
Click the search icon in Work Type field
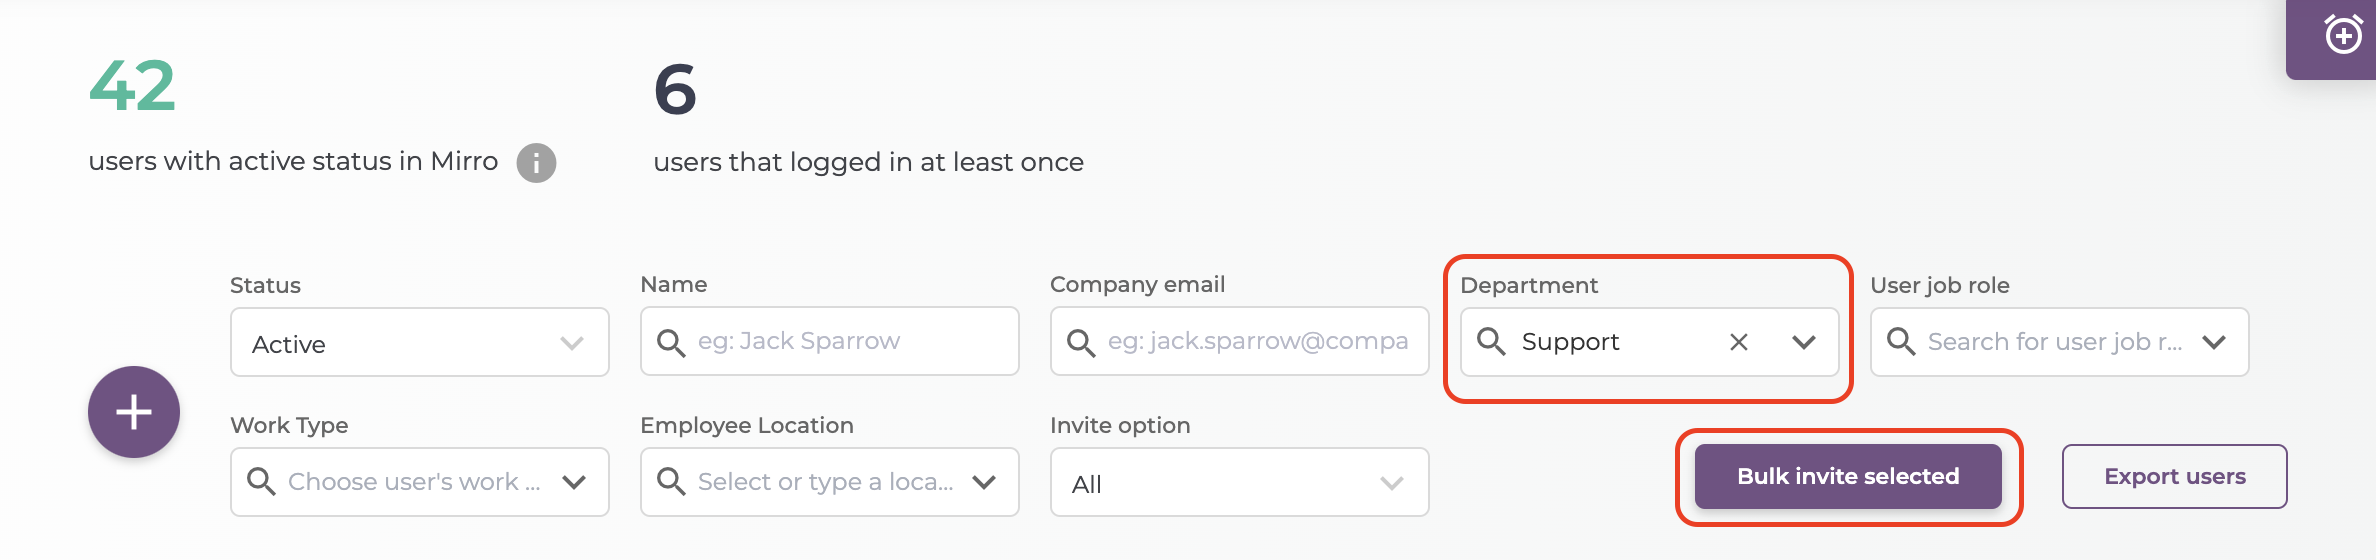click(261, 481)
